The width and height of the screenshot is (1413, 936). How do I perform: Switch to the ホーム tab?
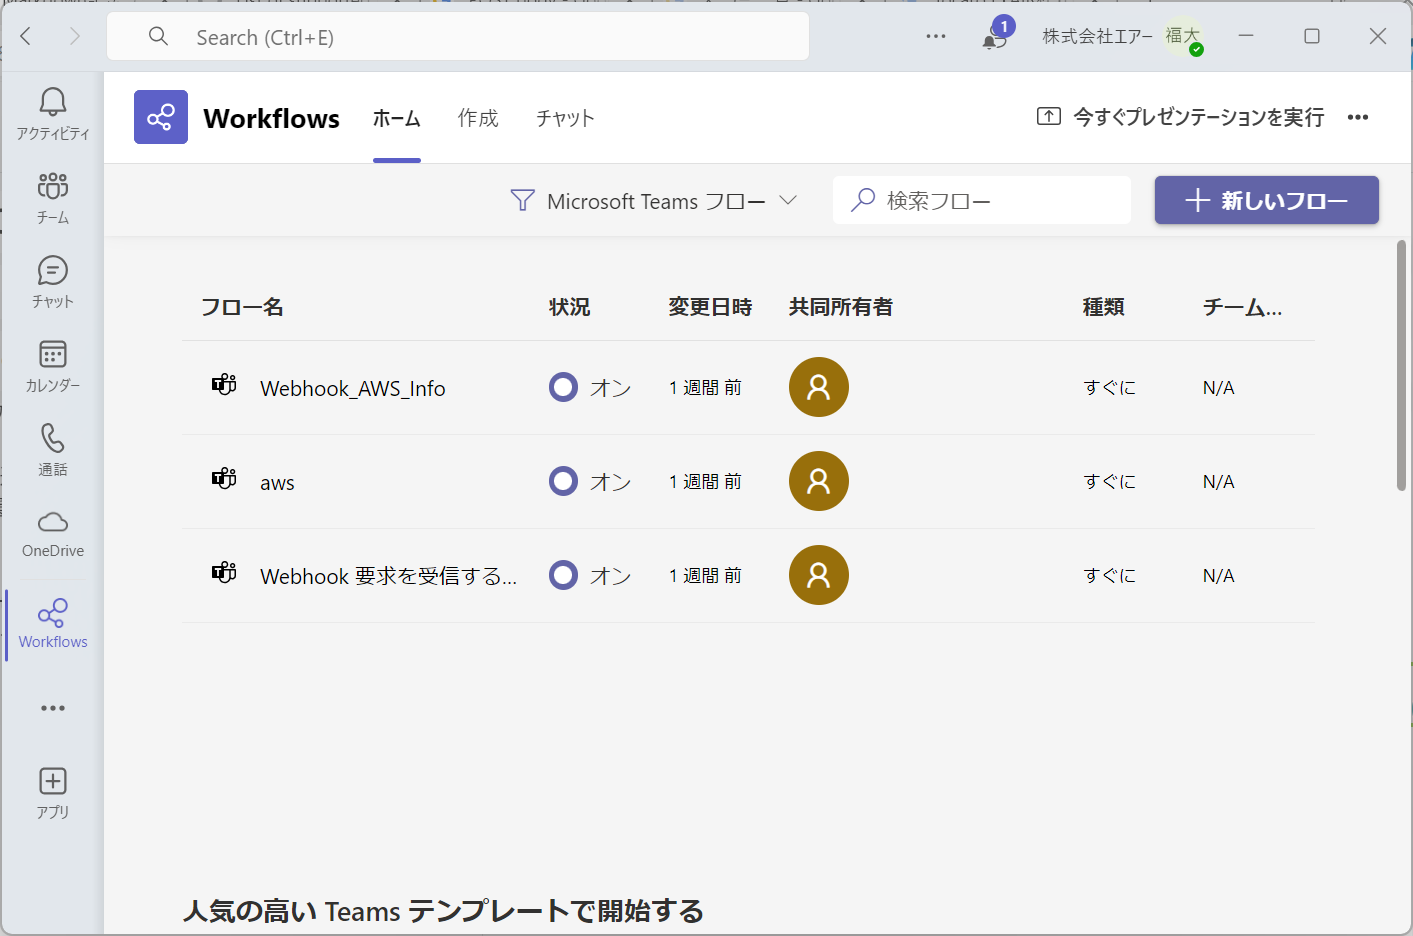tap(397, 118)
